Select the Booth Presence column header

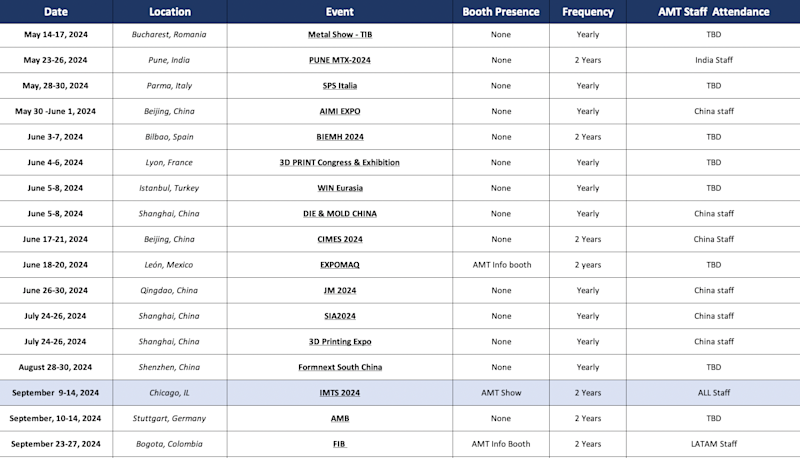(501, 12)
